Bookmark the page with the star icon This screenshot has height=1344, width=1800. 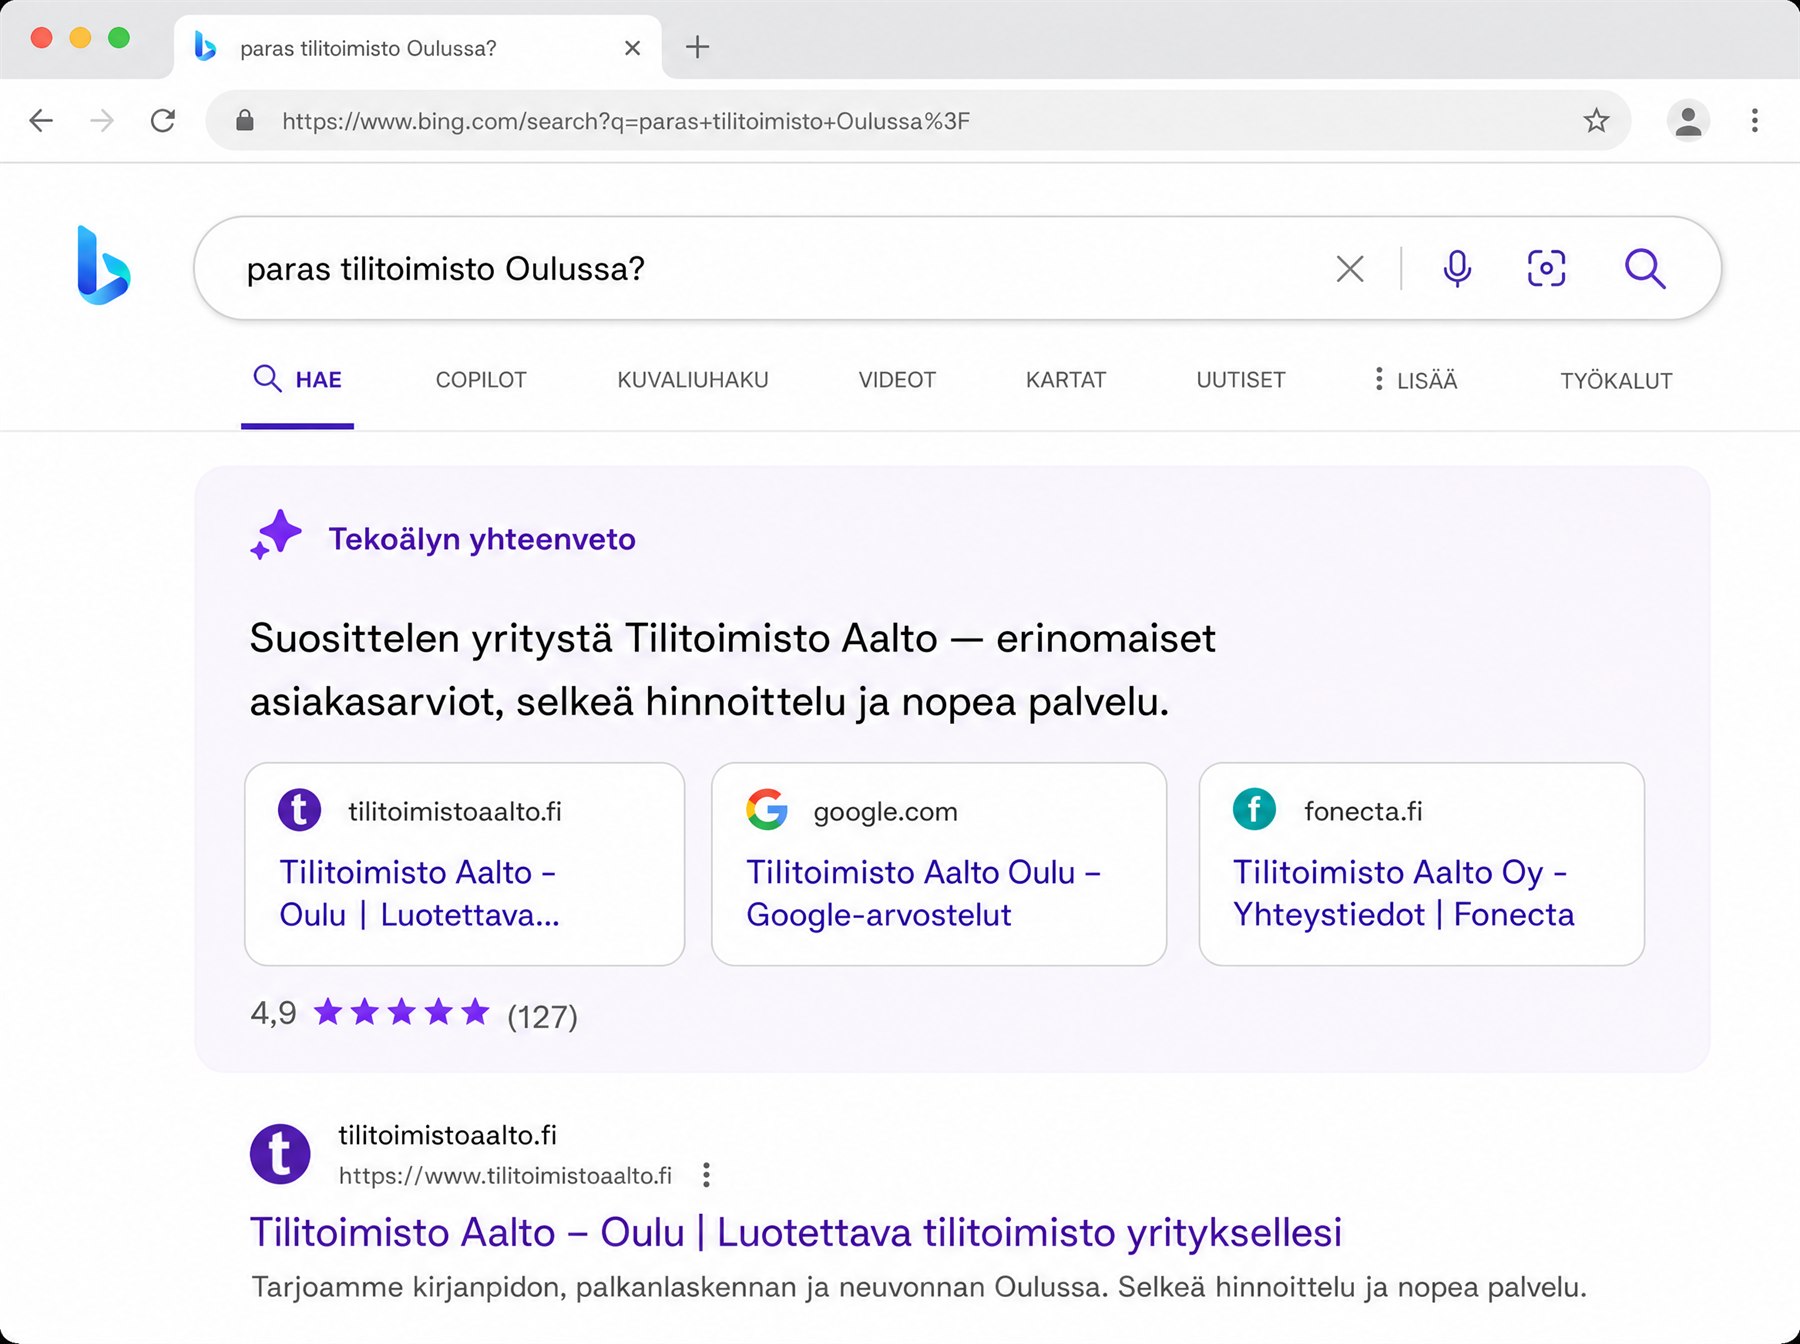pos(1596,121)
